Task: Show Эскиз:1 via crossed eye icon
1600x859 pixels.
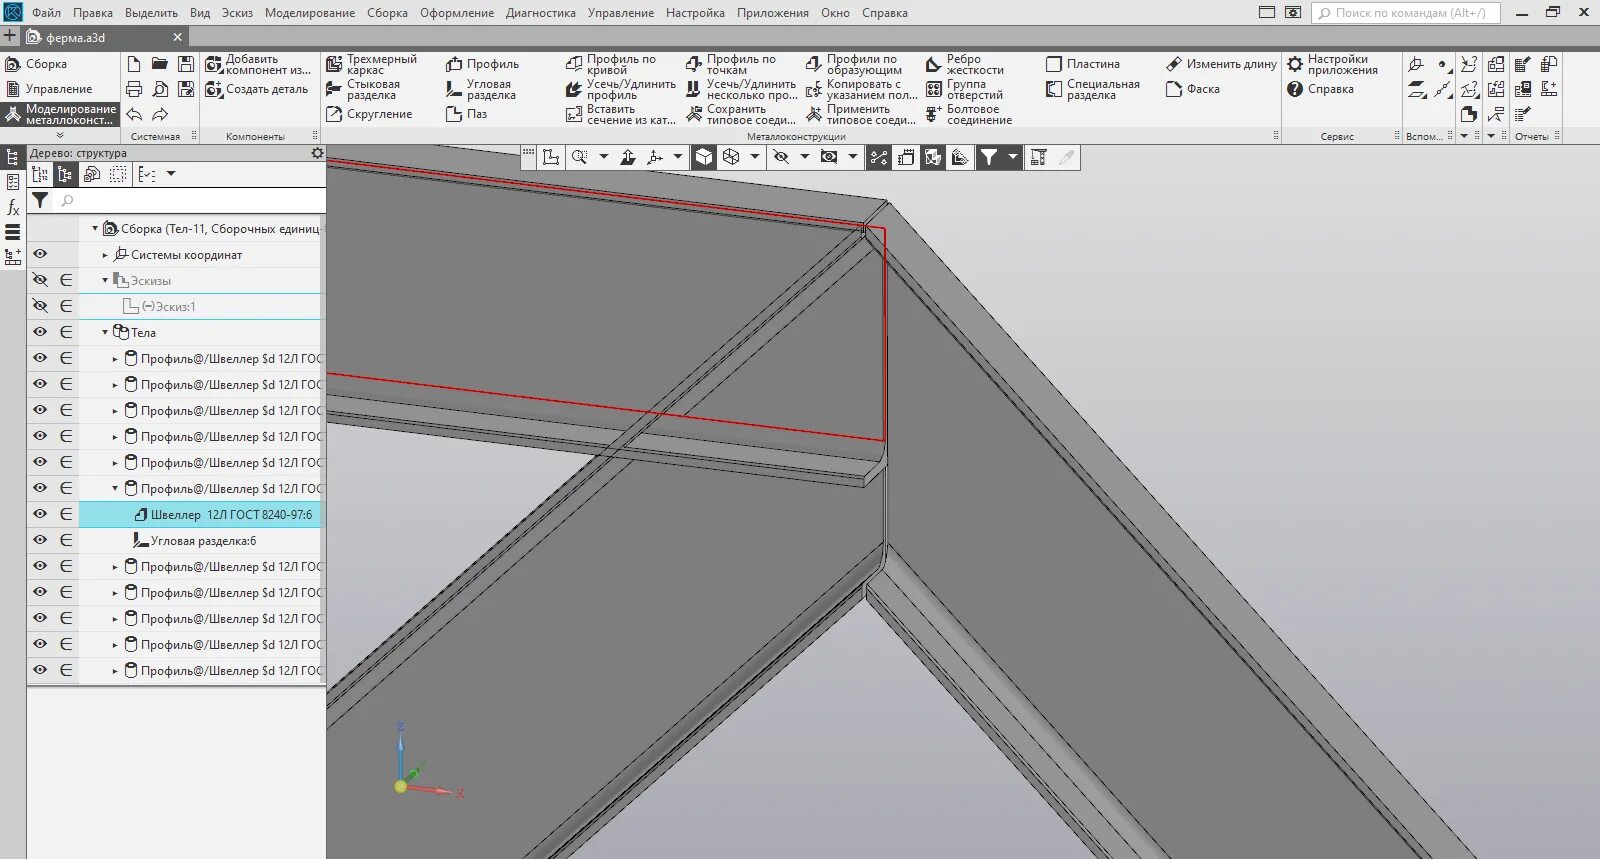Action: [x=40, y=306]
